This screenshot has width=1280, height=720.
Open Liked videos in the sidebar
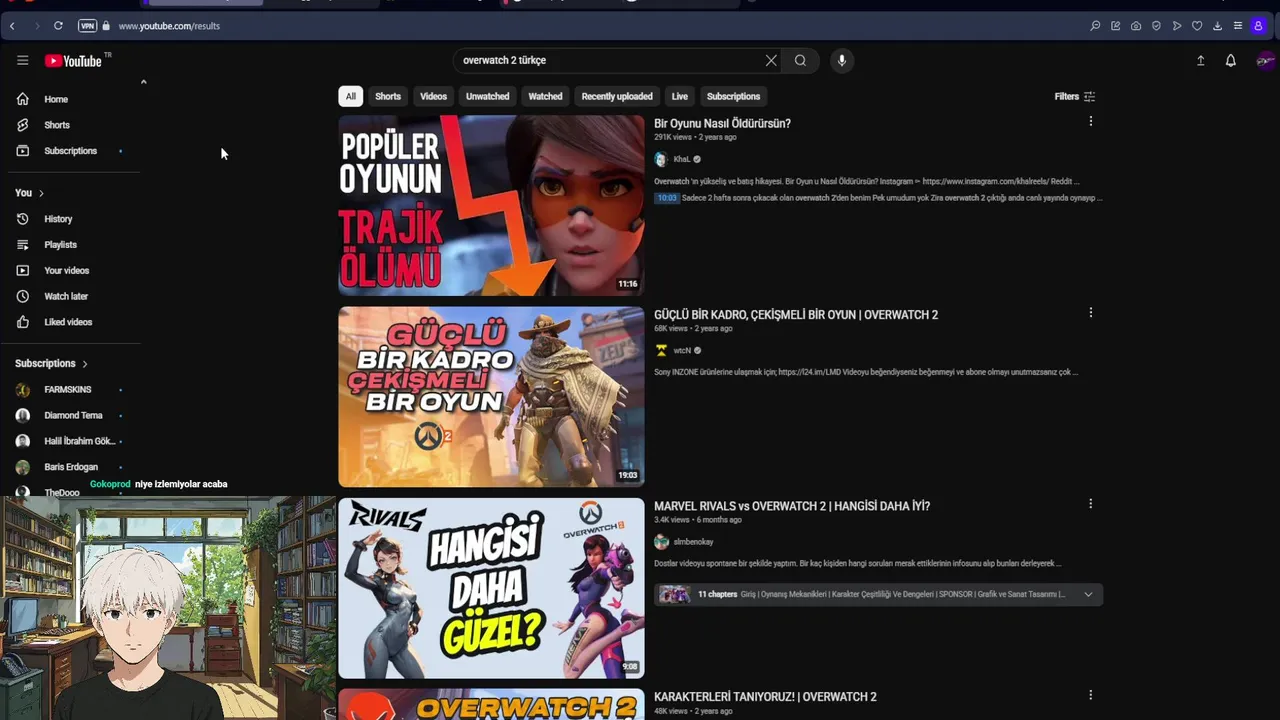coord(70,322)
